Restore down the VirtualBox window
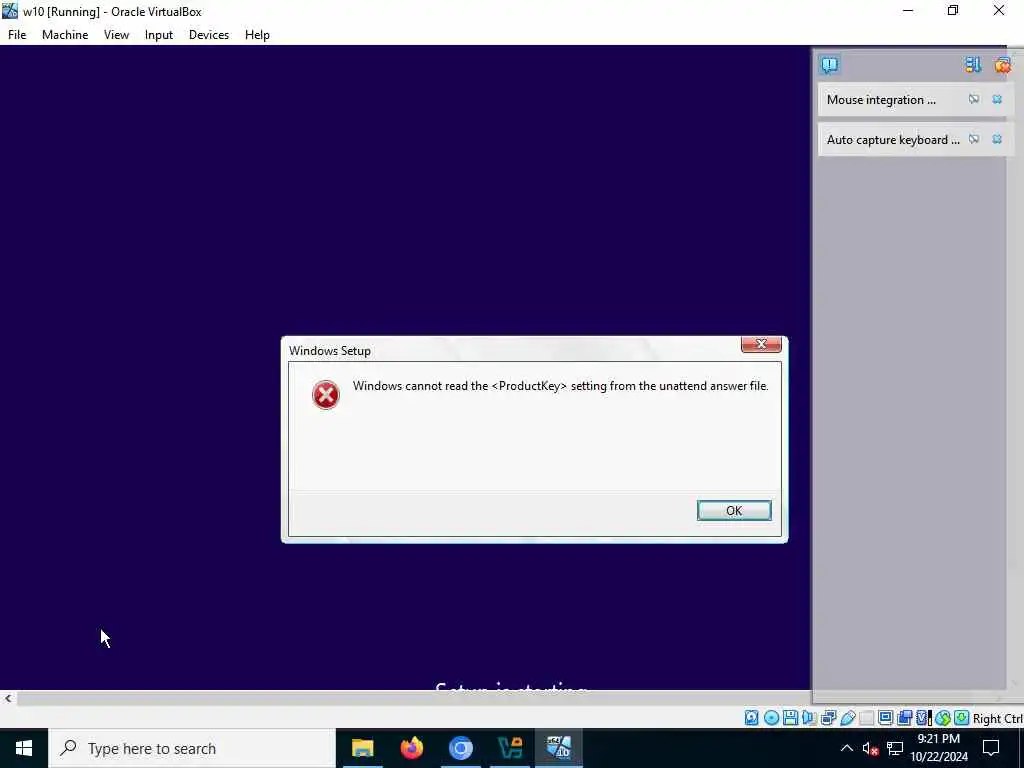The image size is (1024, 768). pos(953,10)
